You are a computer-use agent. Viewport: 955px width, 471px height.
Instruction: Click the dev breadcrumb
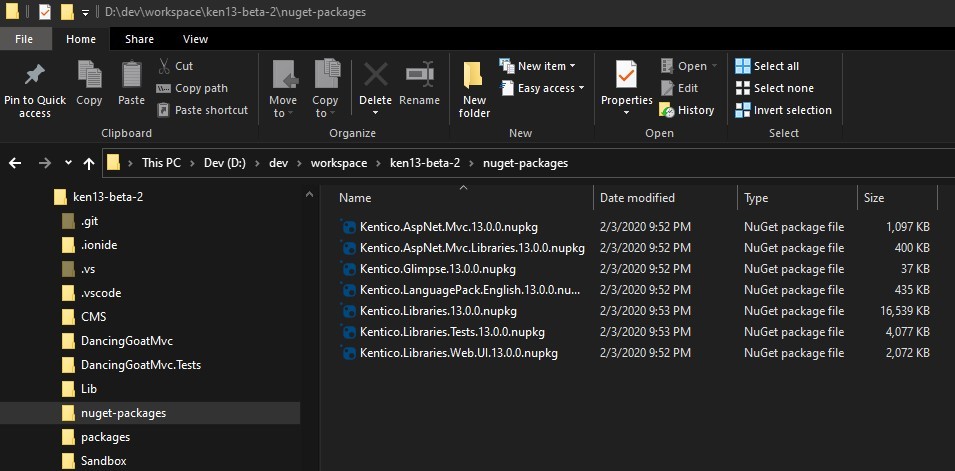coord(278,163)
